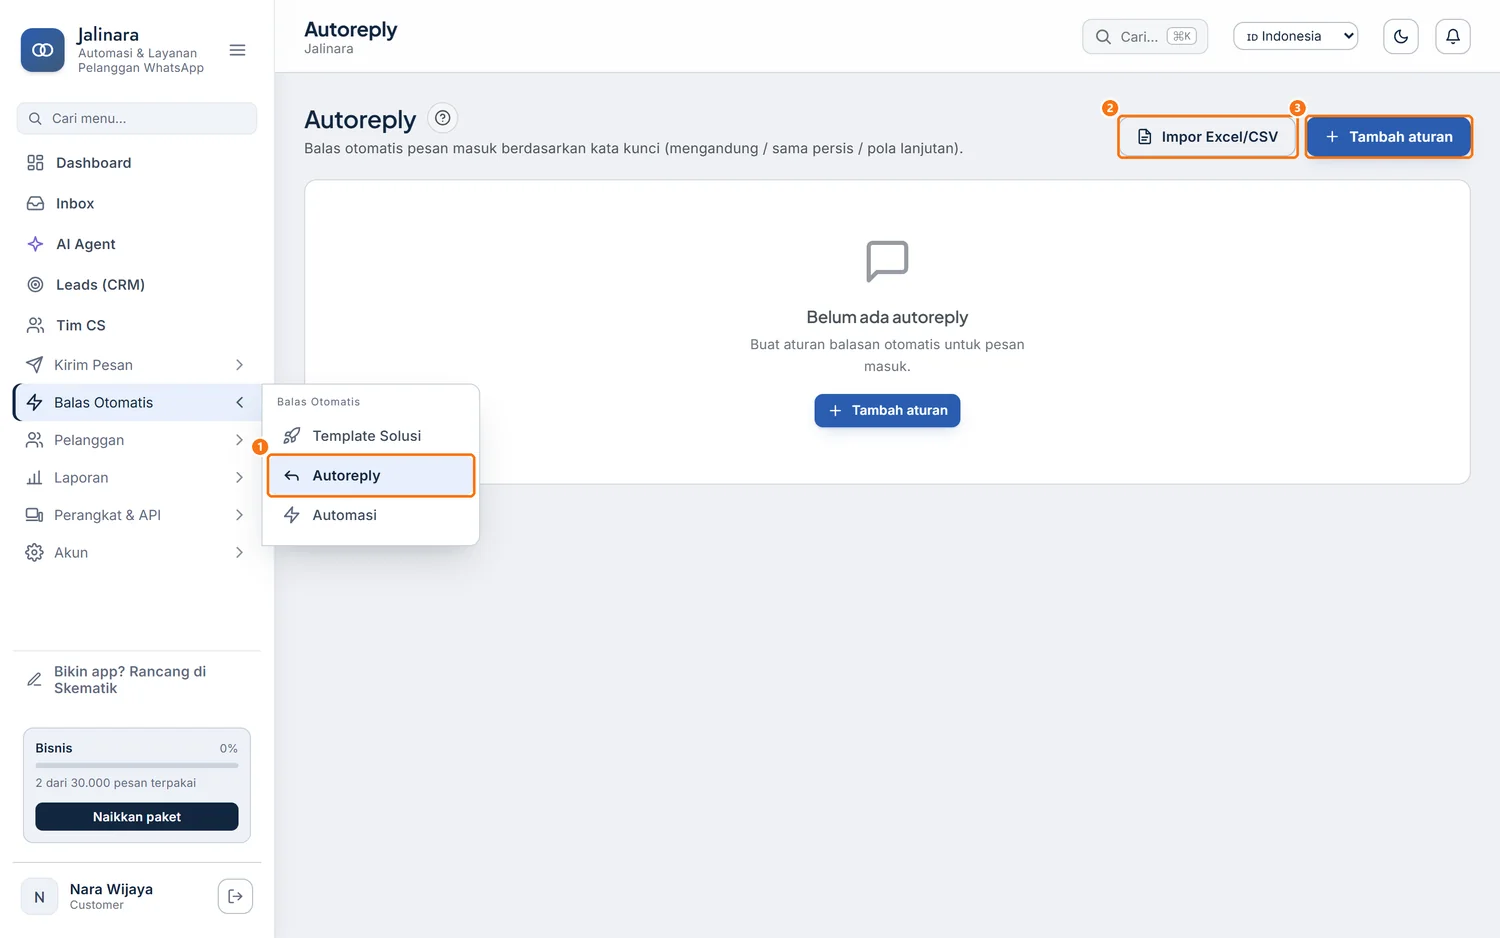This screenshot has height=938, width=1500.
Task: Click the top Cari search box
Action: point(1145,36)
